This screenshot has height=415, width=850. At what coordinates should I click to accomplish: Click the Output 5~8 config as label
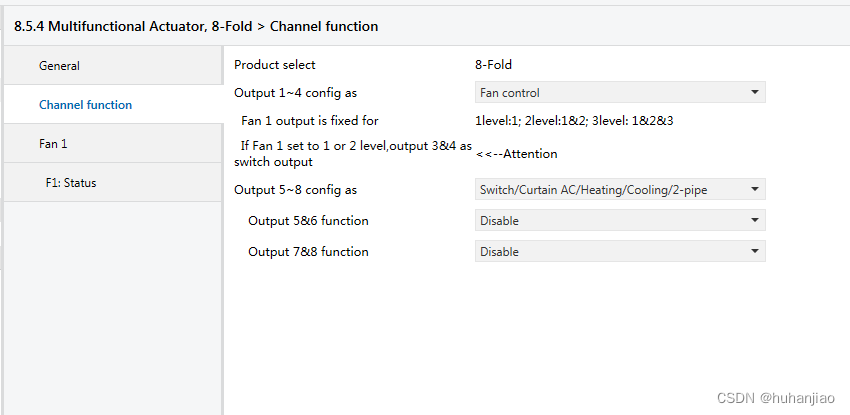click(296, 189)
